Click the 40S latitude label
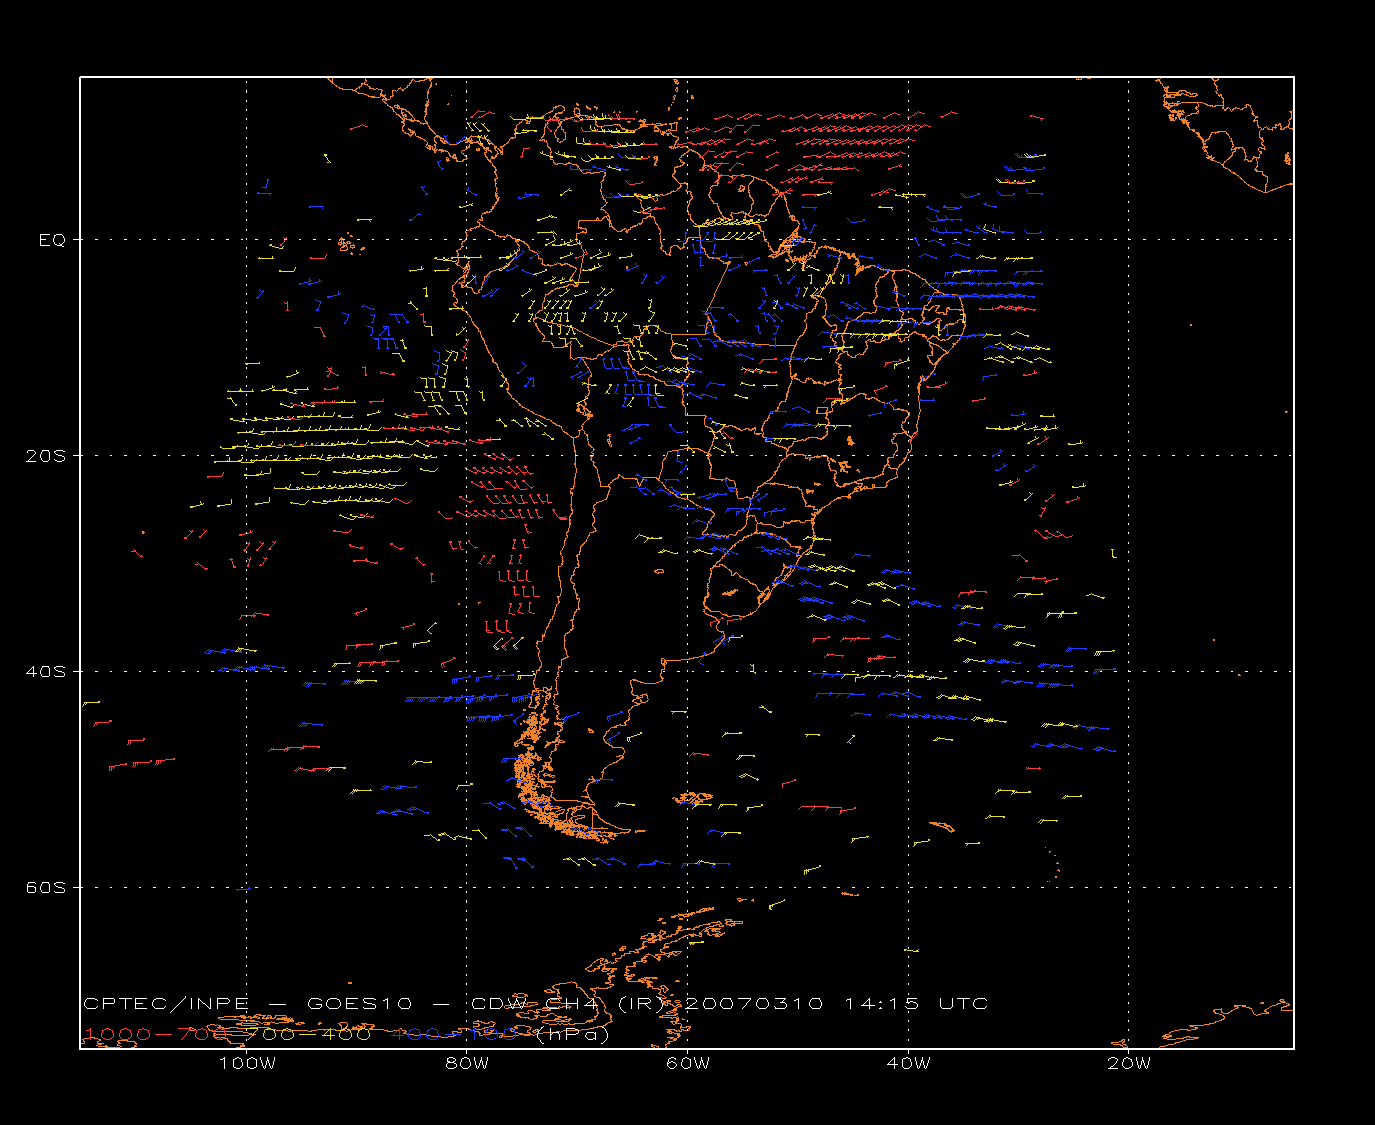 [47, 672]
